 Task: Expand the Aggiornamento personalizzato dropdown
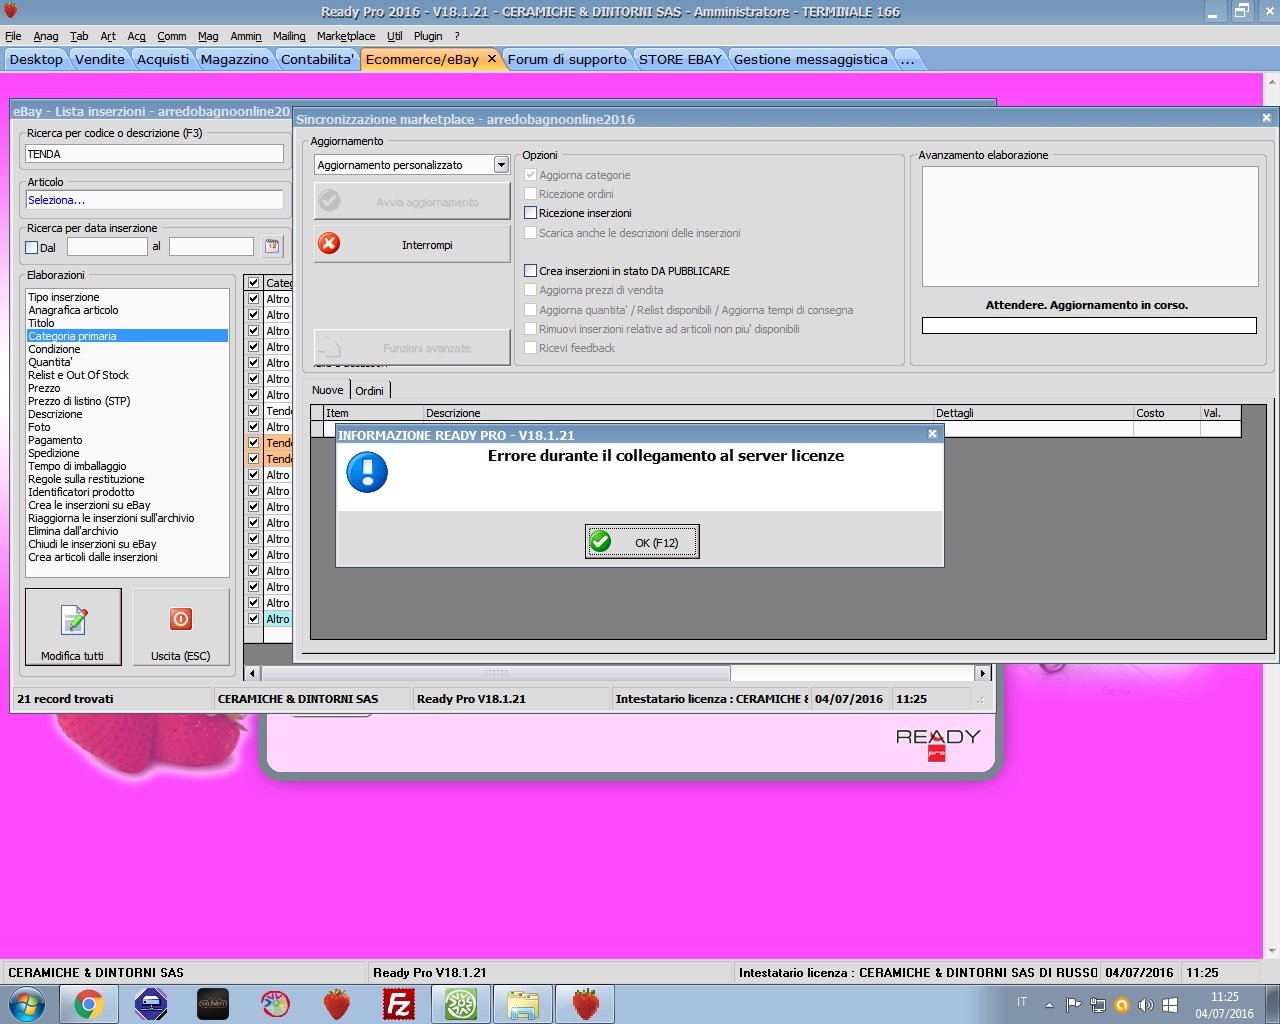pos(502,165)
